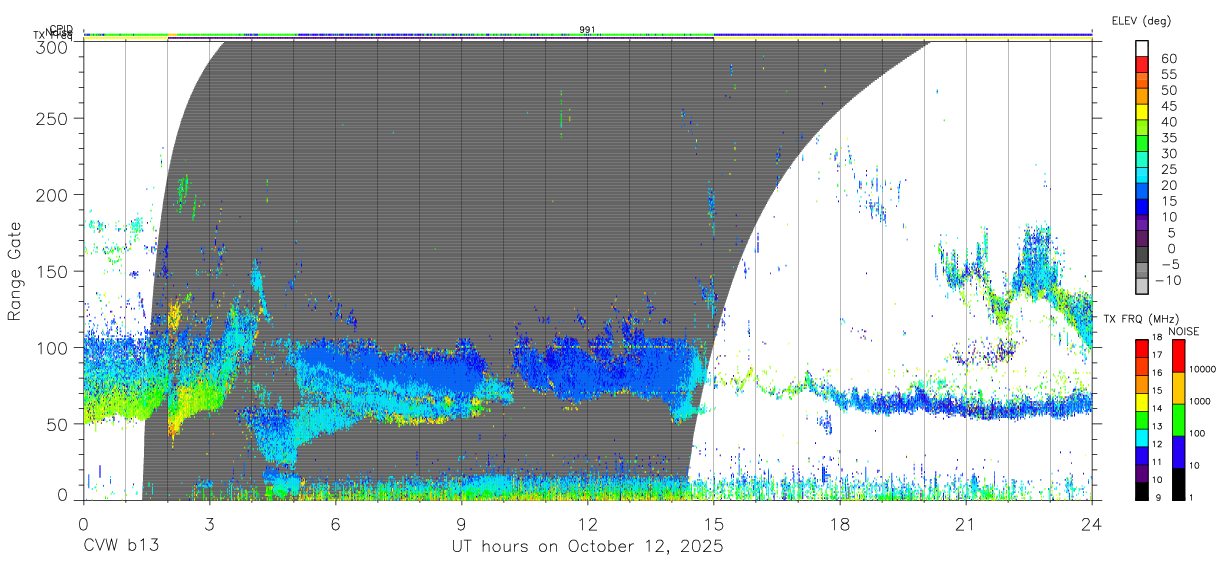
Task: Click the 'NOISE' legend title
Action: [1183, 331]
